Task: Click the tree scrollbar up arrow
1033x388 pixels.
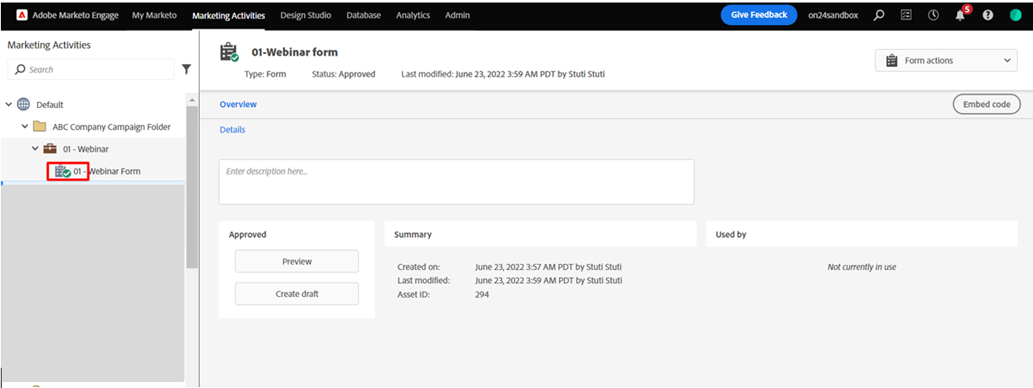Action: 192,100
